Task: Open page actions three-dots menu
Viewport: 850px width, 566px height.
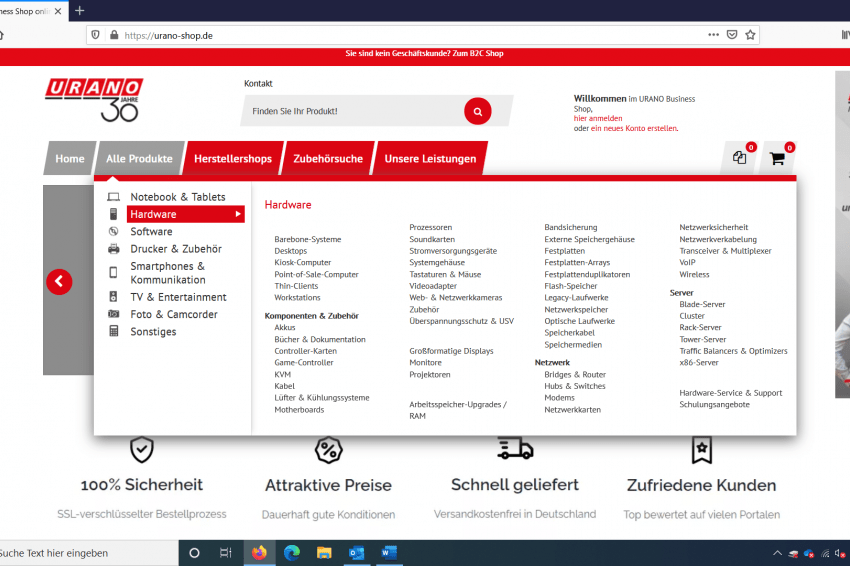Action: (713, 35)
